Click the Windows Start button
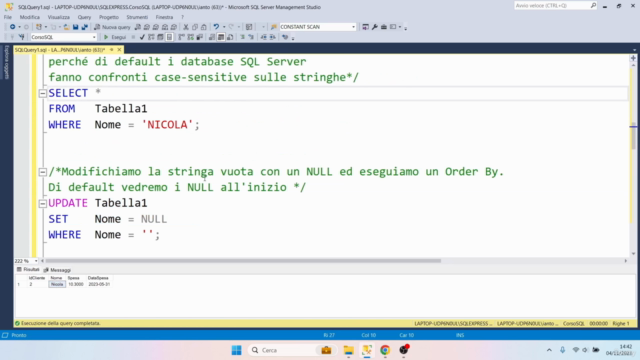 click(236, 350)
